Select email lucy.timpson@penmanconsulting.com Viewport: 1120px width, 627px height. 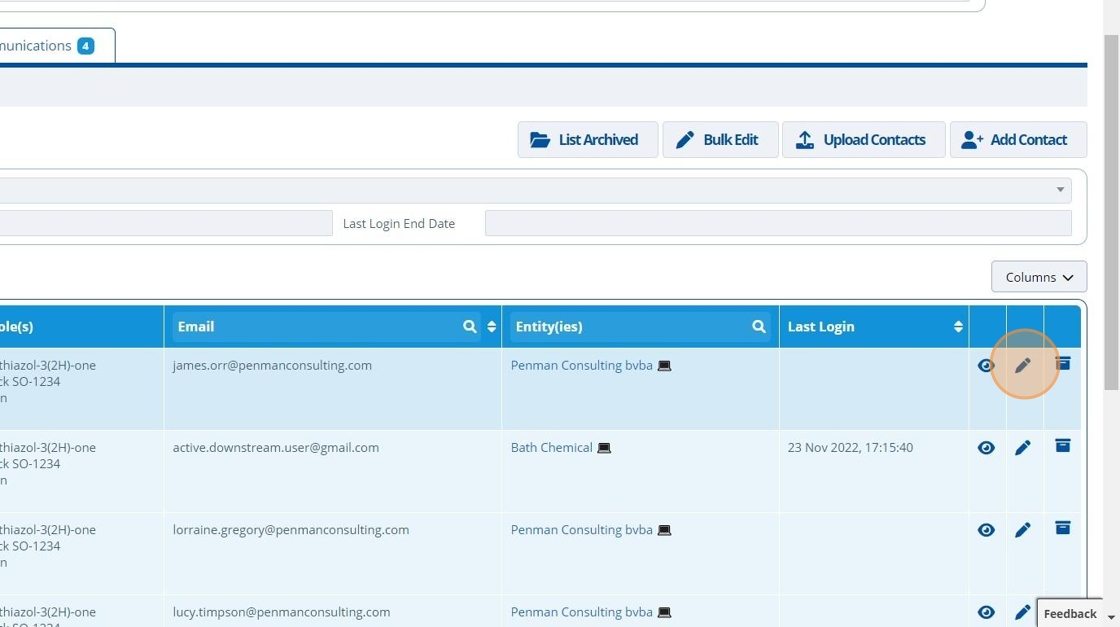point(281,612)
